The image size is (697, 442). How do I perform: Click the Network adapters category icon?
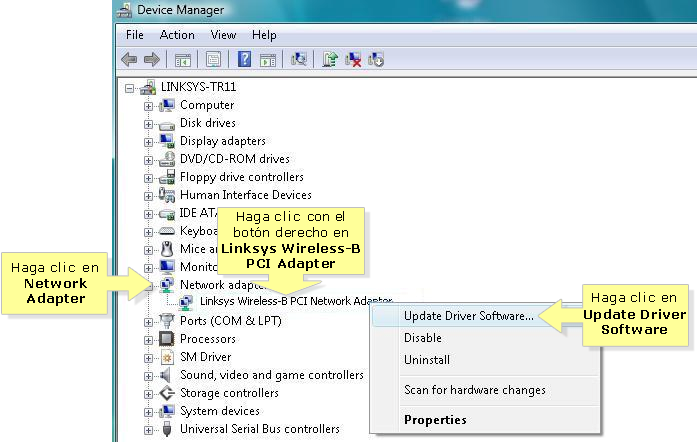click(167, 285)
